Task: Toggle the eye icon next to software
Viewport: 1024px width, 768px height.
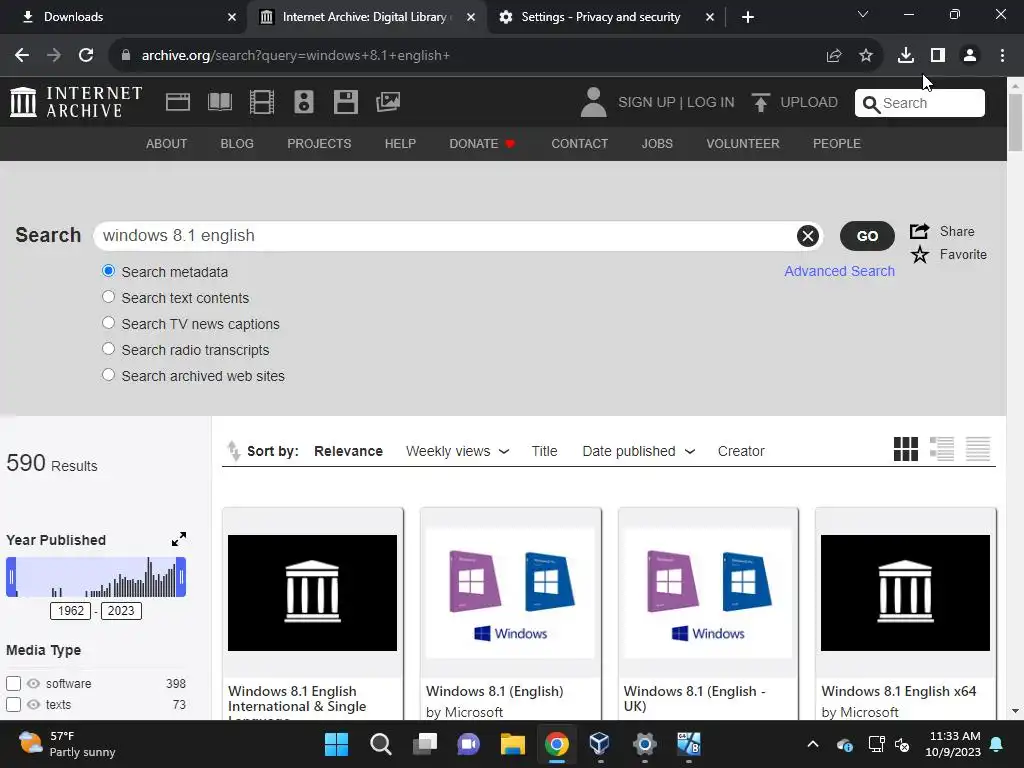Action: [33, 684]
